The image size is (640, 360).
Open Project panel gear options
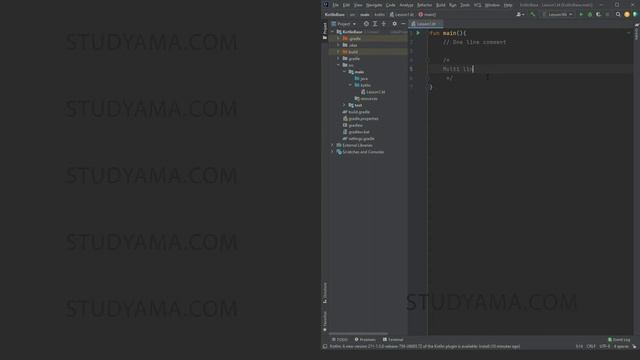click(x=394, y=24)
